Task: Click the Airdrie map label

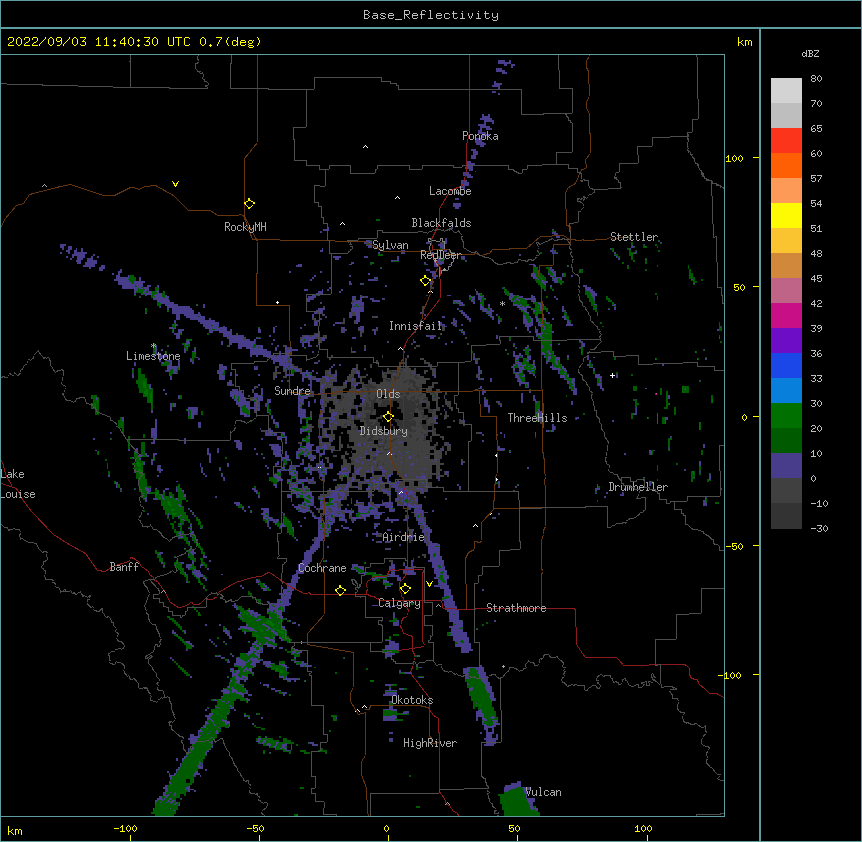Action: tap(404, 537)
